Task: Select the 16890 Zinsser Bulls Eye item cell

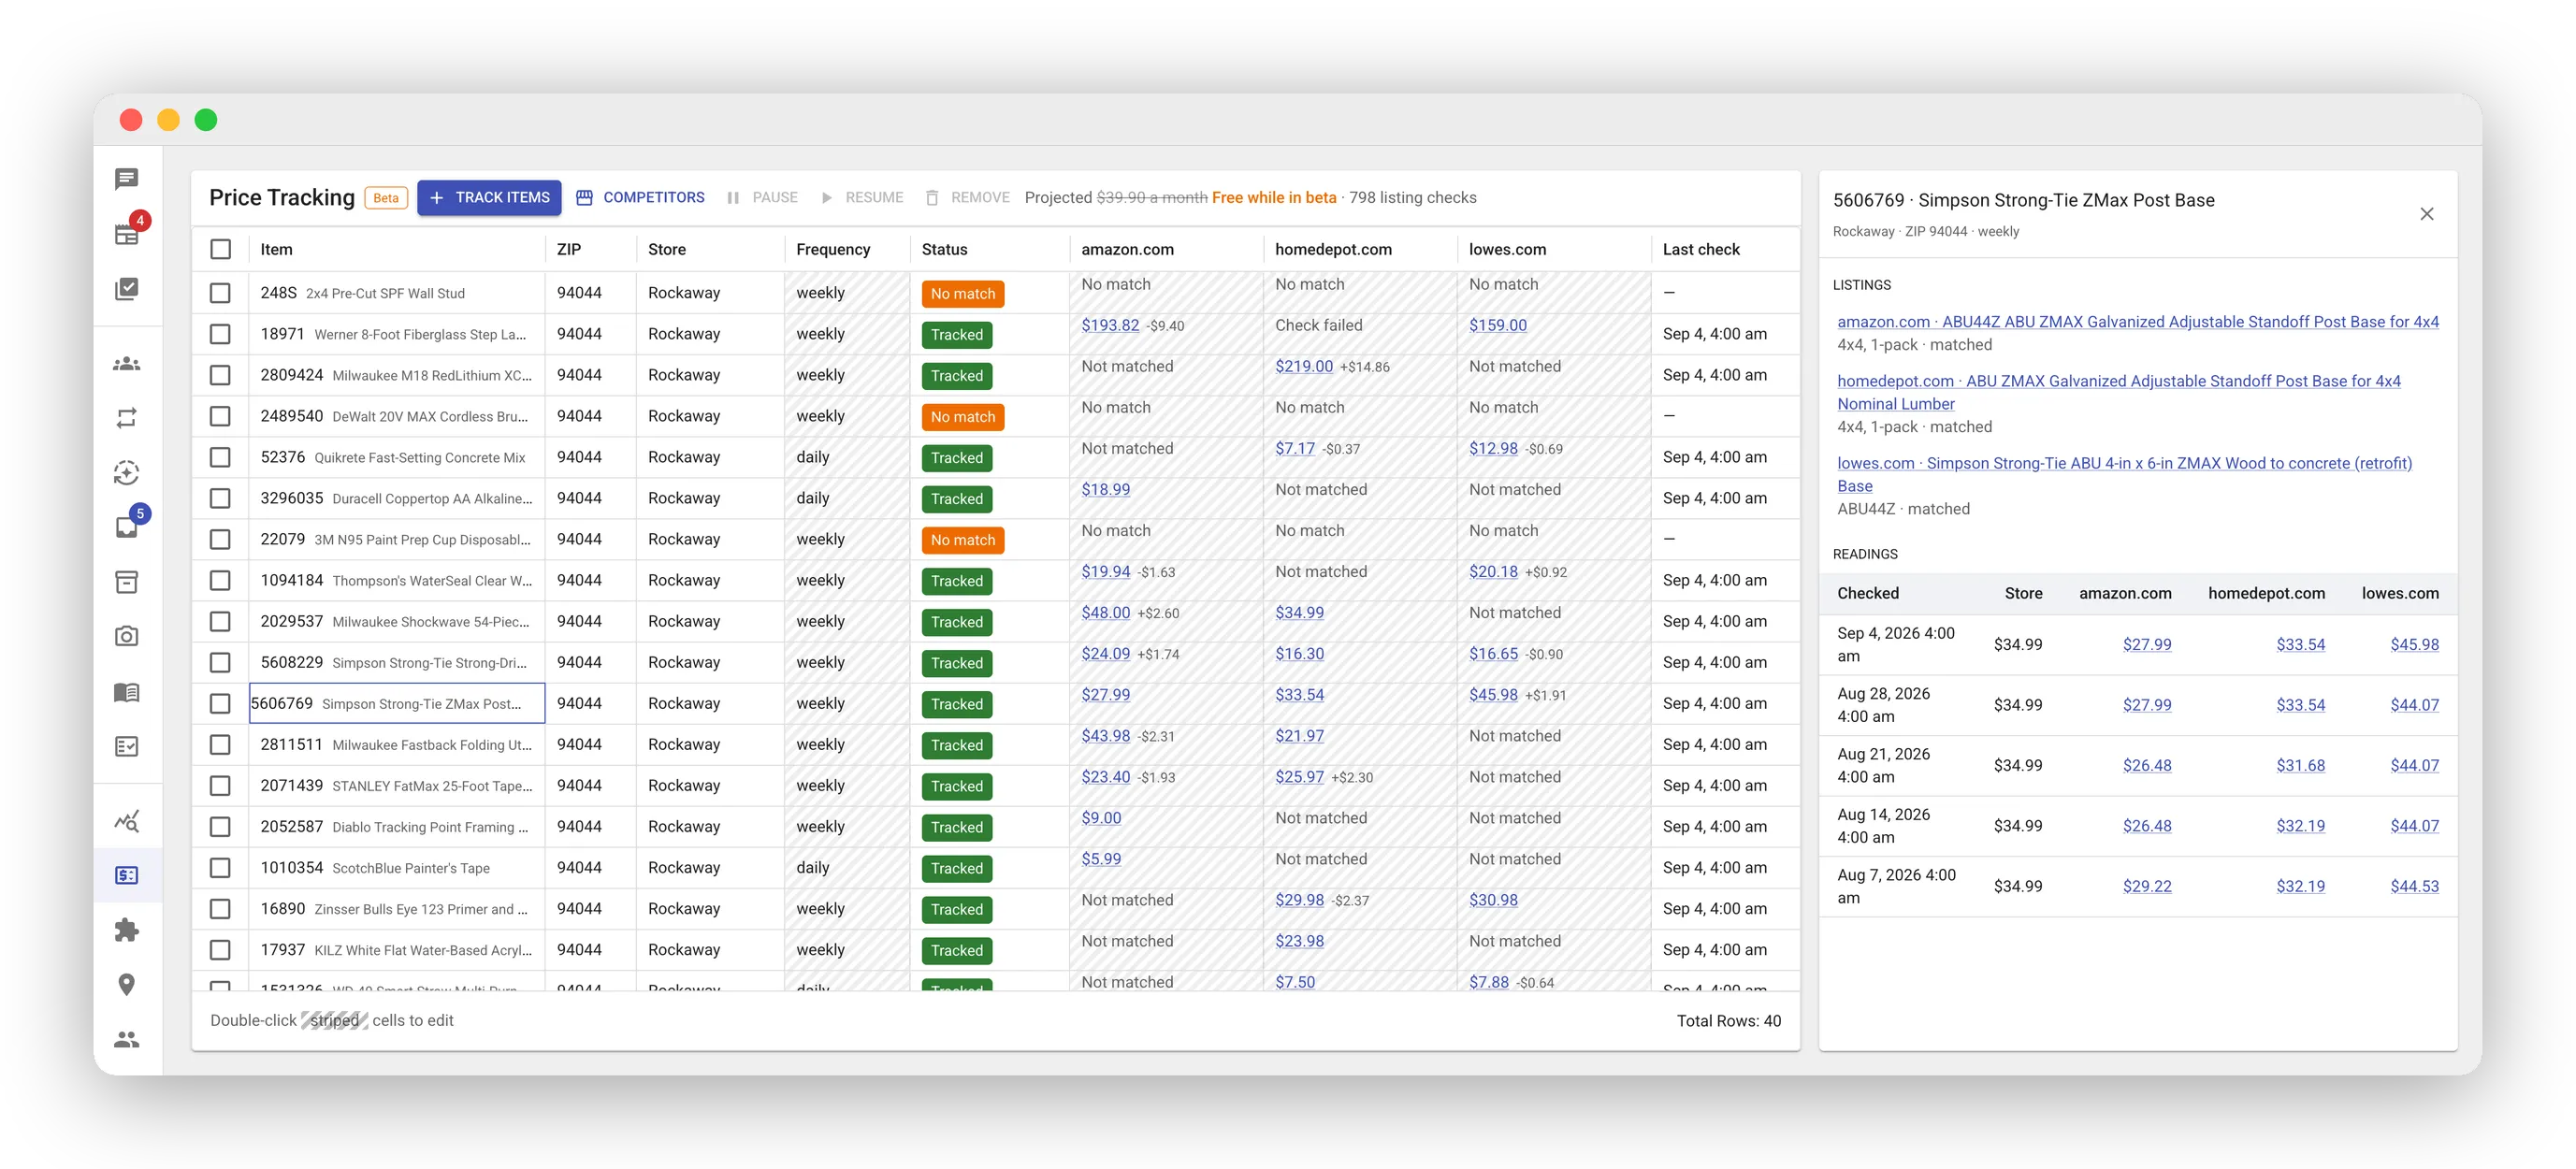Action: pyautogui.click(x=397, y=908)
